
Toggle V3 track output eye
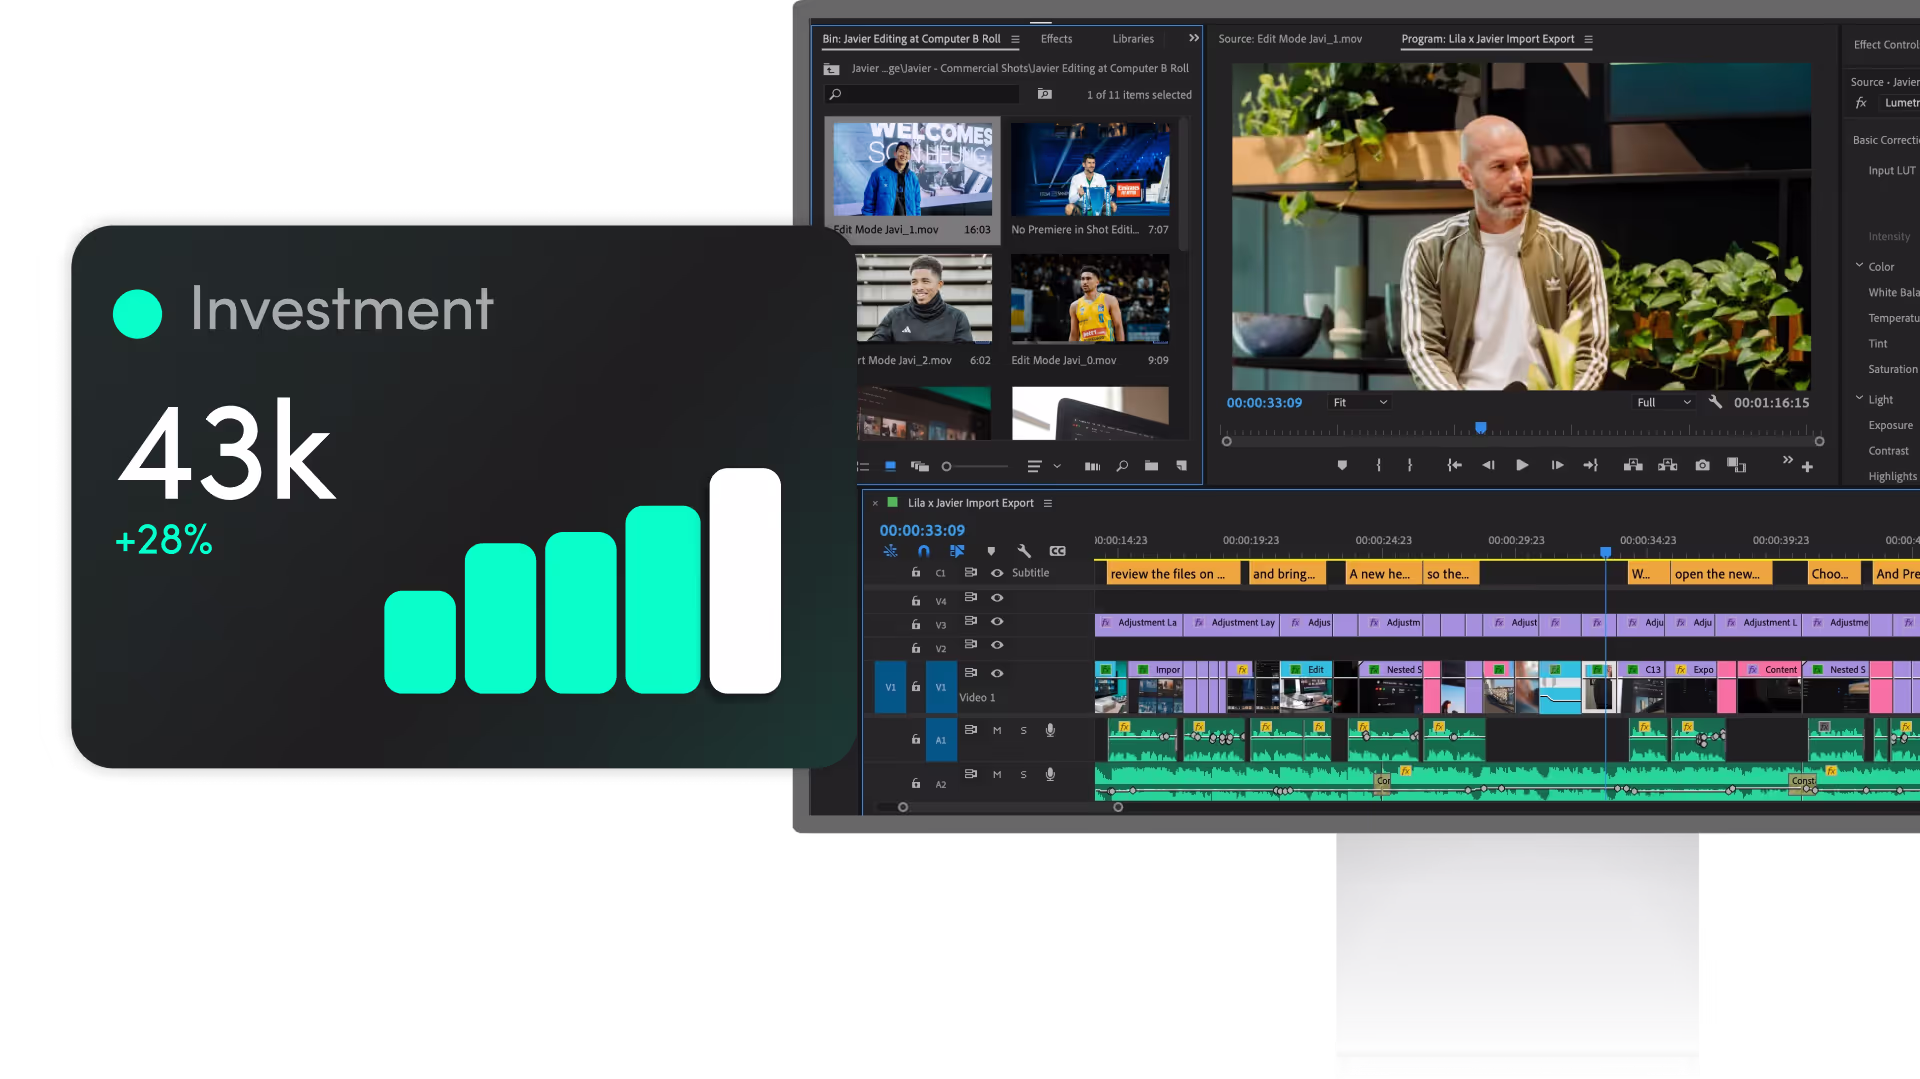pyautogui.click(x=997, y=621)
